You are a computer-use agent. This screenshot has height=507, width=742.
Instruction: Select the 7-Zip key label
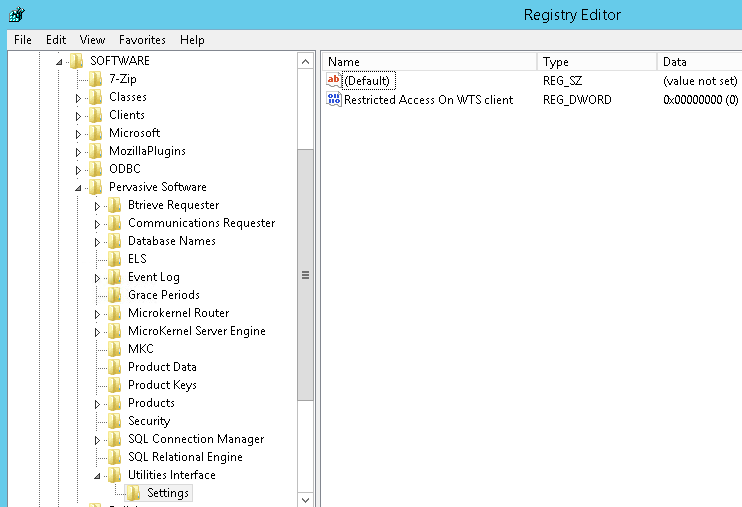(x=123, y=79)
